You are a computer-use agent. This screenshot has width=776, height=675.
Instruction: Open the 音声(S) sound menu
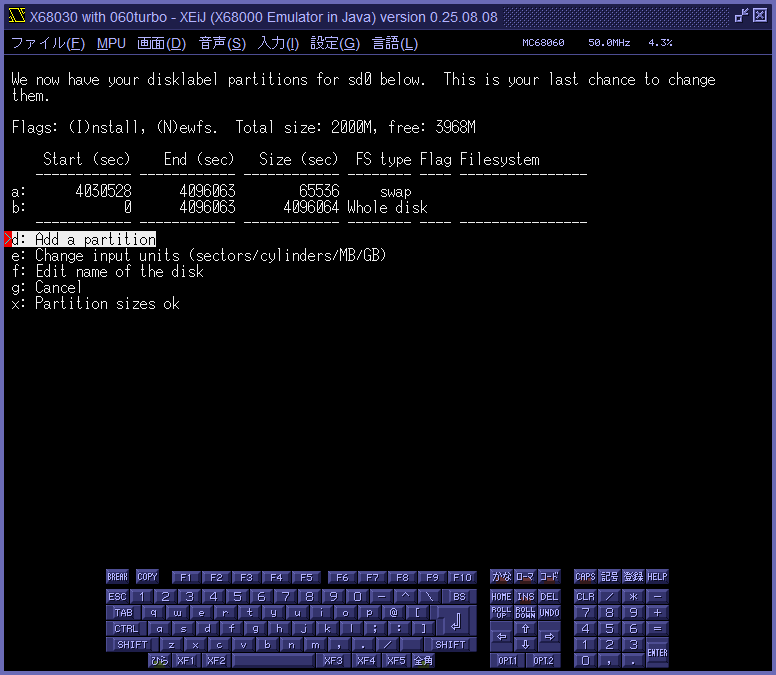(222, 44)
